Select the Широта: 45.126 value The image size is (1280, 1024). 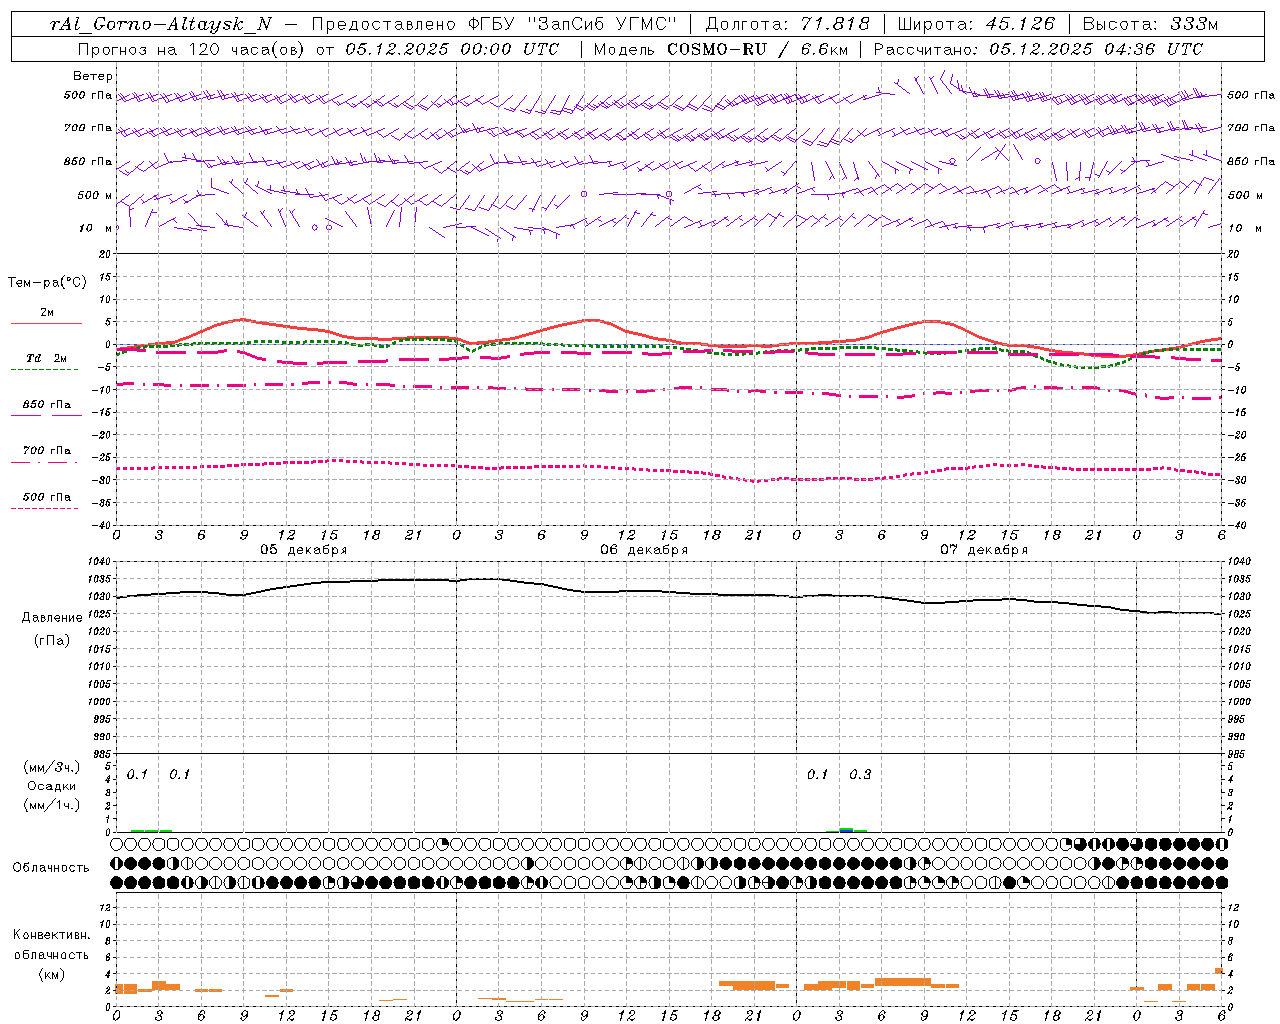coord(976,24)
